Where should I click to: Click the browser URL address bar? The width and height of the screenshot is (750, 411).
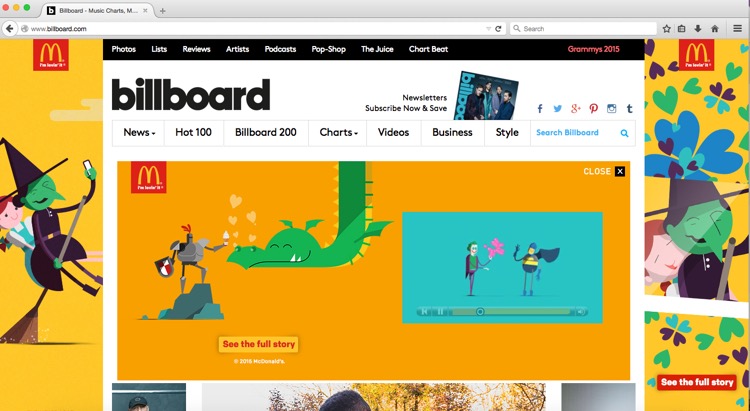256,29
